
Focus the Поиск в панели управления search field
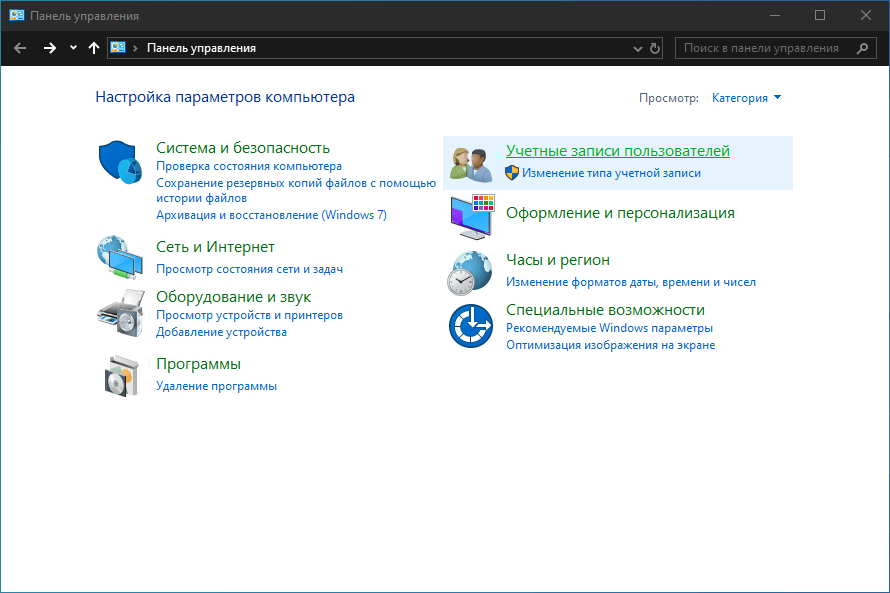(x=776, y=48)
